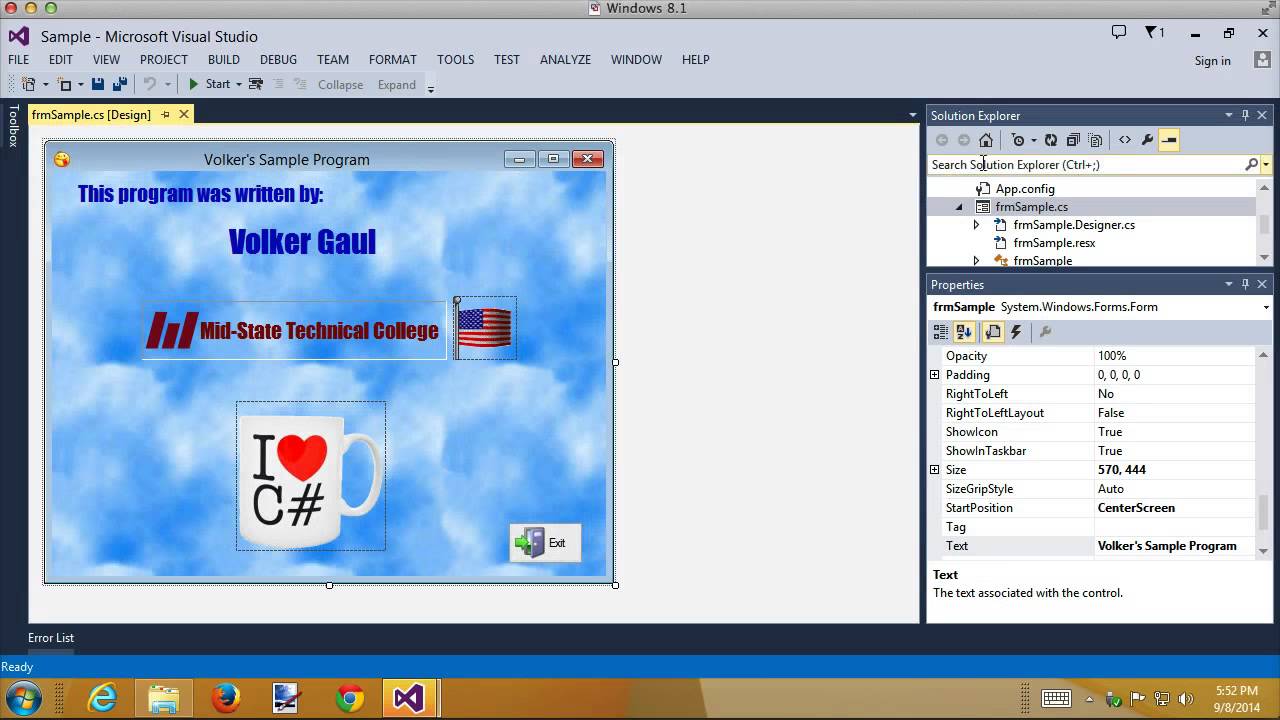Open the Windows Start button

click(23, 697)
